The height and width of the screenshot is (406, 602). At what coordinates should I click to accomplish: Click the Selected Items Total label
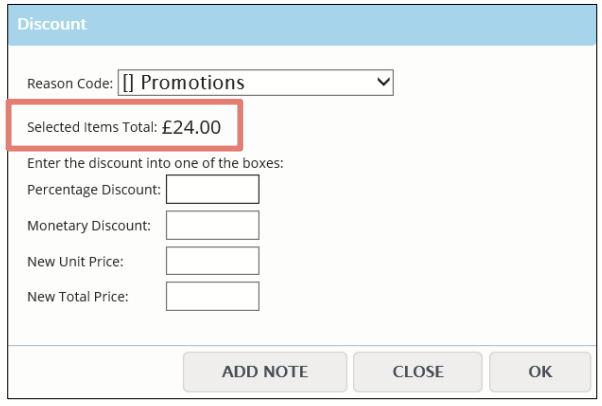tap(92, 127)
